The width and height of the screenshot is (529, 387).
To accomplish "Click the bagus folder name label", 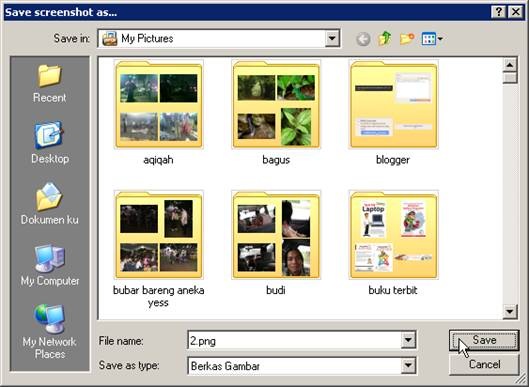I will (x=276, y=160).
